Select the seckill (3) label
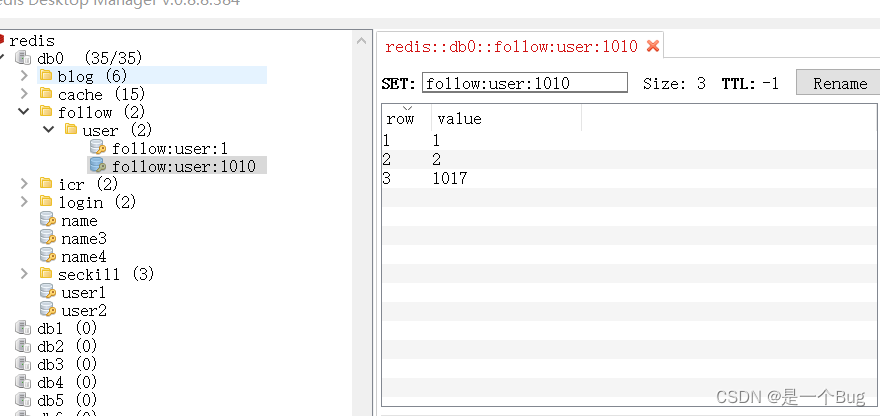 [106, 274]
